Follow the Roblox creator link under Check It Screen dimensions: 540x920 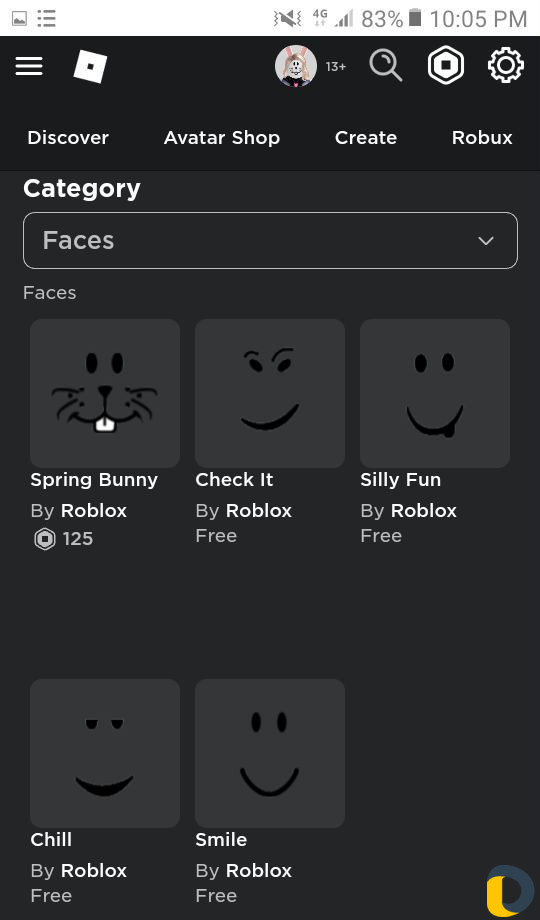click(259, 510)
